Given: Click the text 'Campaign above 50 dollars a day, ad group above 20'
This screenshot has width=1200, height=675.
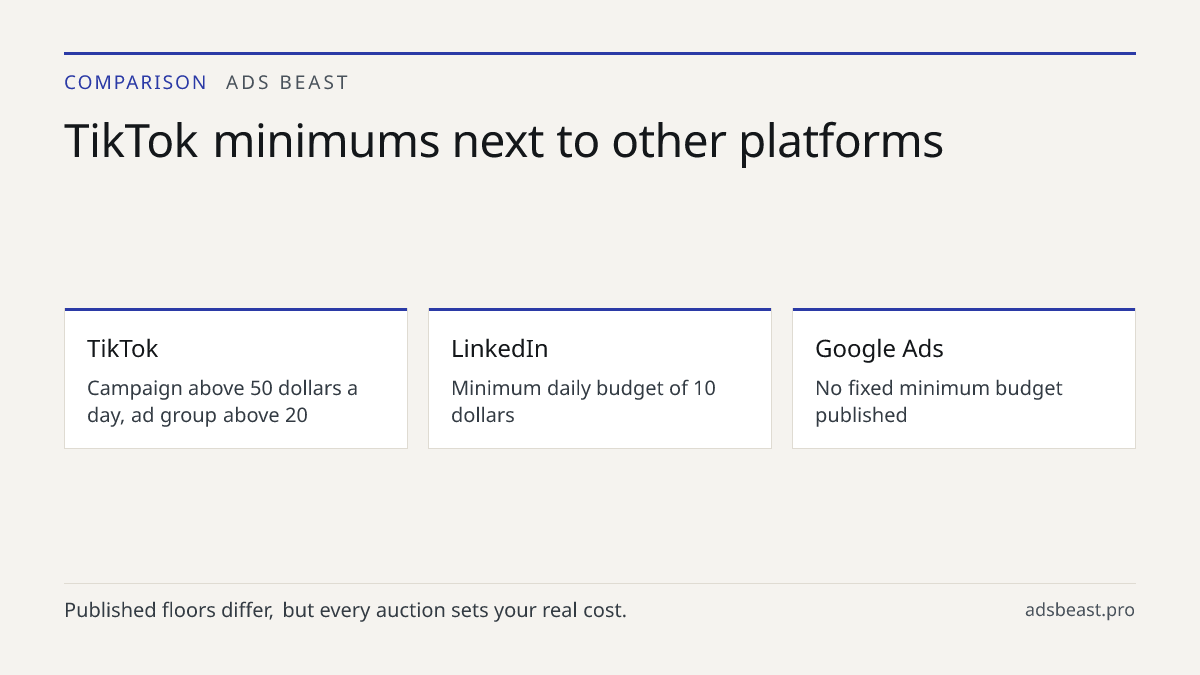Looking at the screenshot, I should [x=222, y=401].
